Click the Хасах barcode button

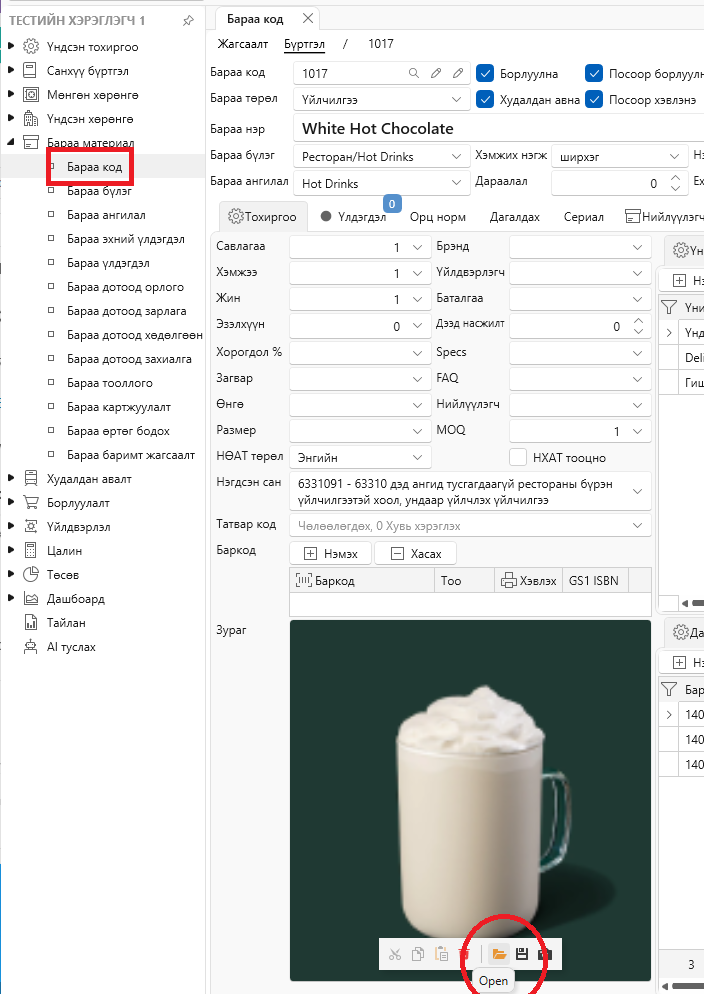[x=416, y=553]
